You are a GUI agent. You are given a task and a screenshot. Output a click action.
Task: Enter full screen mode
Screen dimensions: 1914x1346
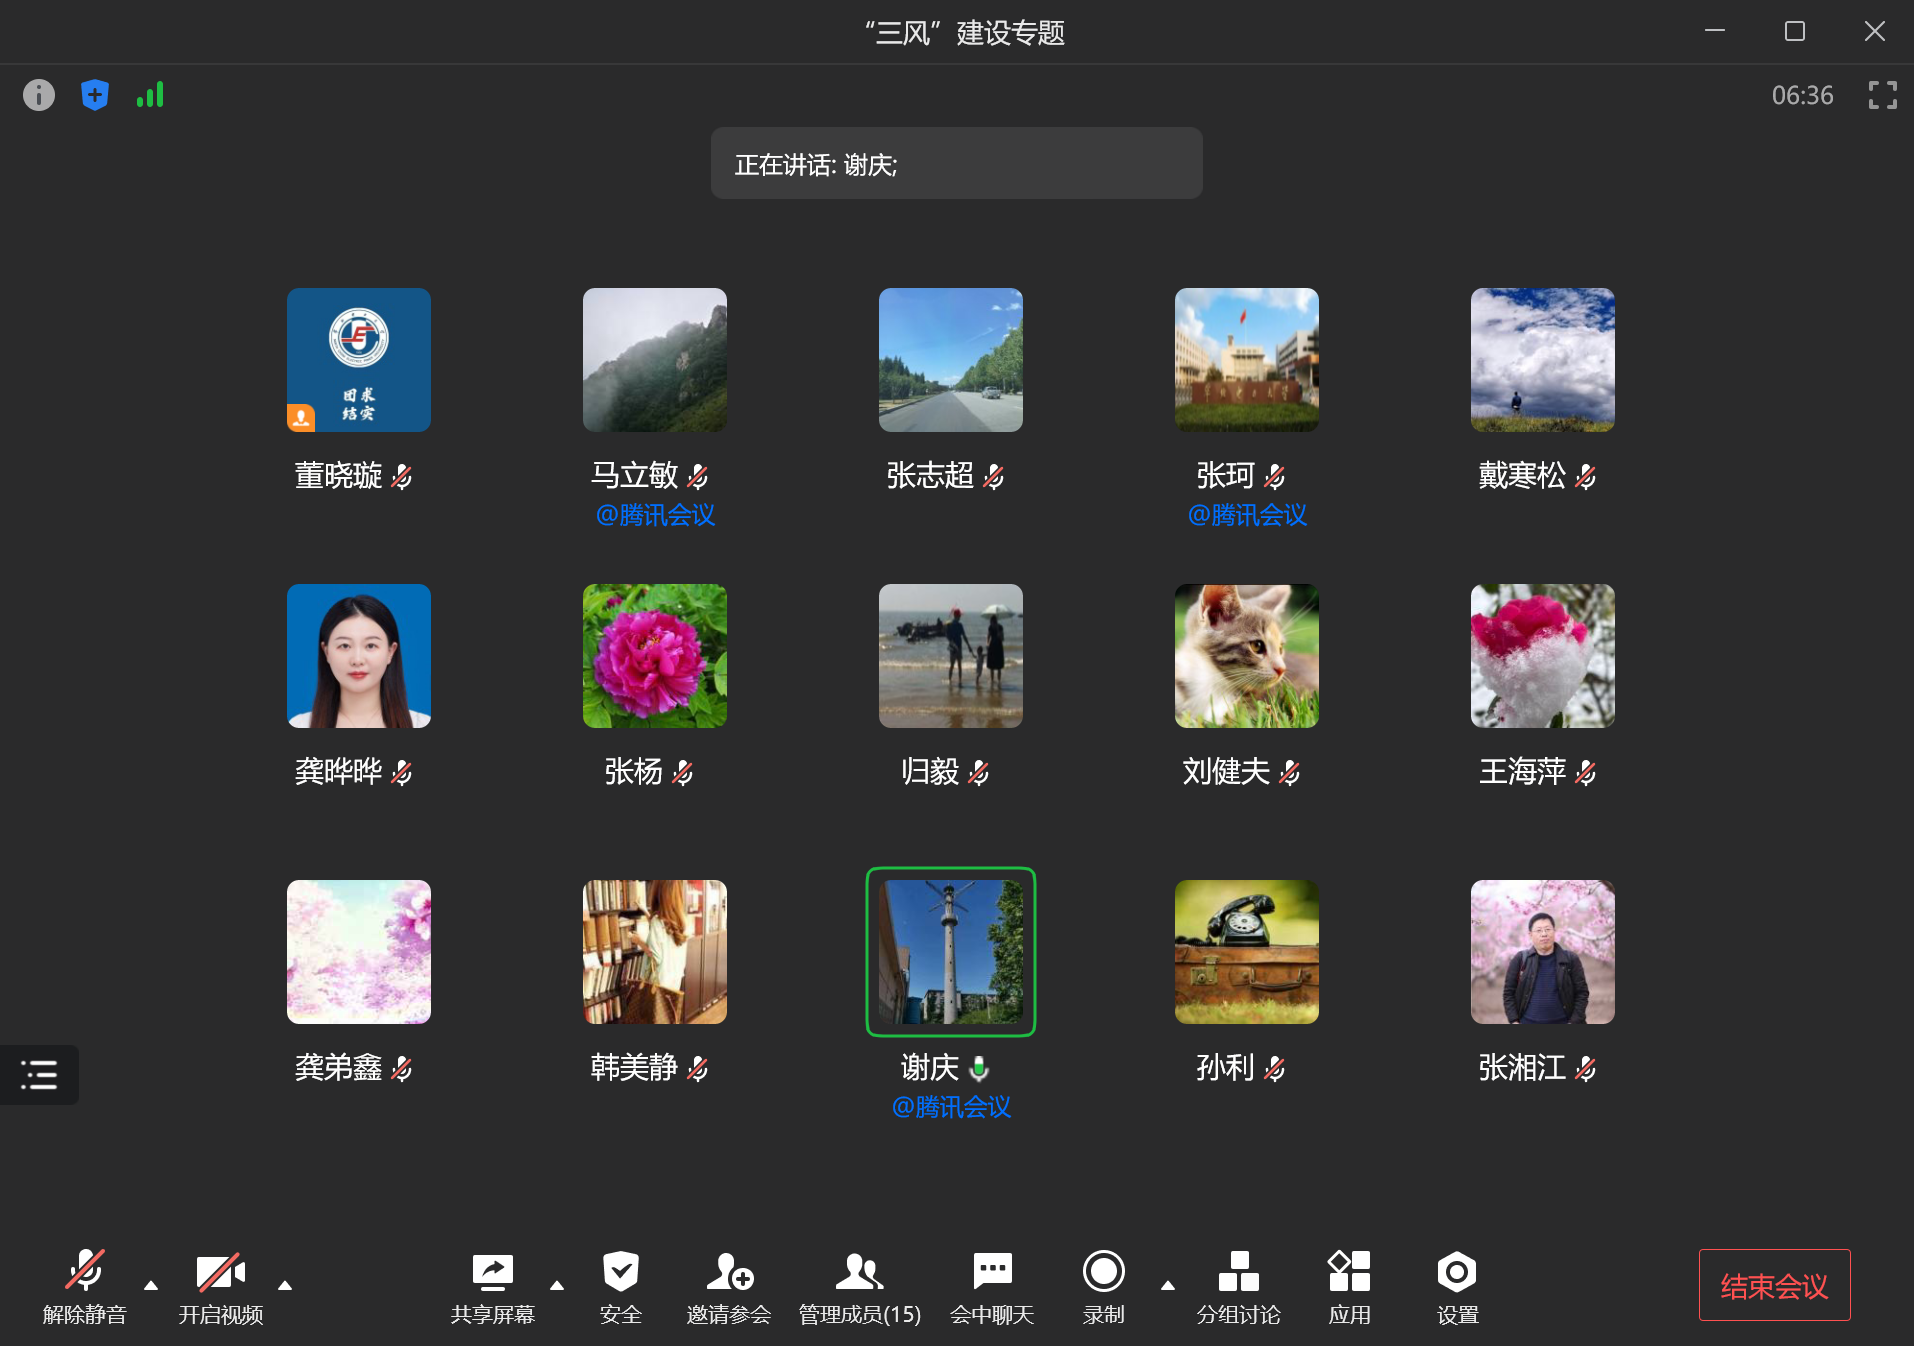(x=1882, y=95)
